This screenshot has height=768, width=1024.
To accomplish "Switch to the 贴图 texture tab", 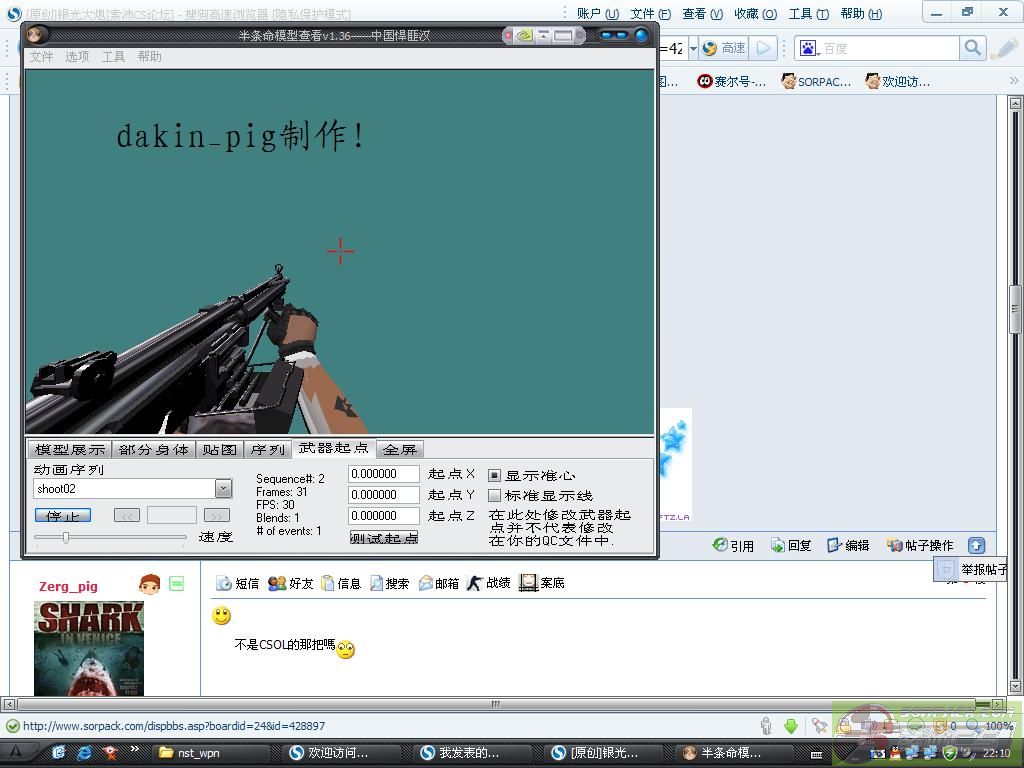I will pos(219,450).
